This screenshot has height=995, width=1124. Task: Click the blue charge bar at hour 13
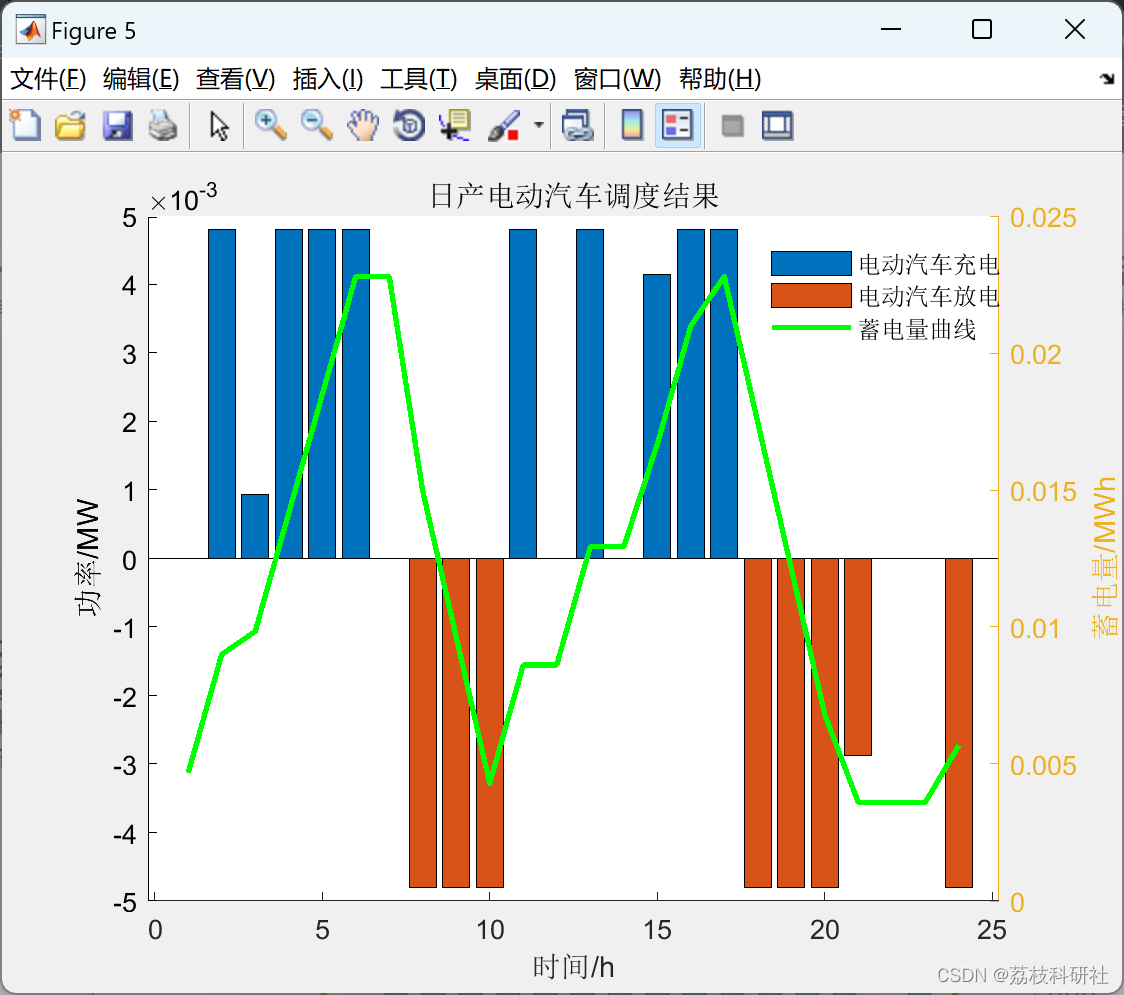(x=590, y=394)
